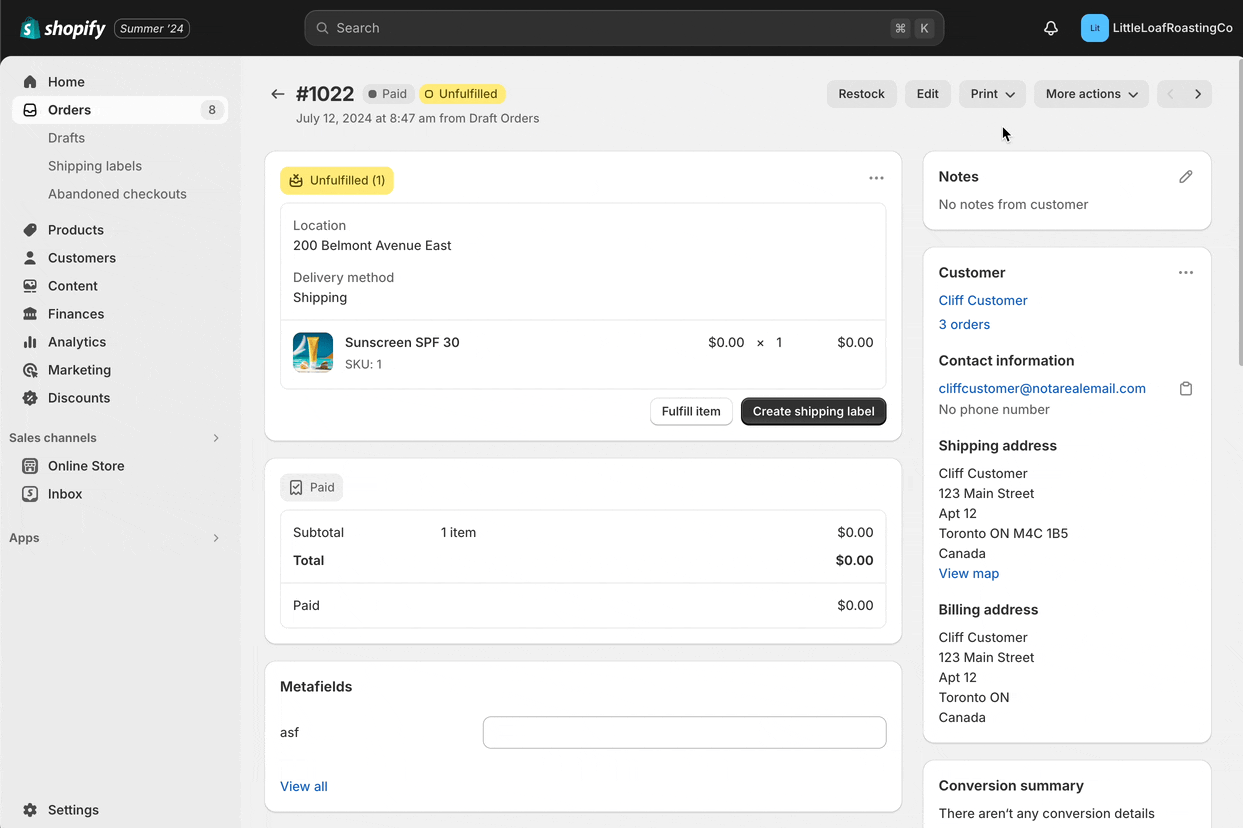Image resolution: width=1243 pixels, height=828 pixels.
Task: Click the Orders count badge 8
Action: tap(212, 110)
